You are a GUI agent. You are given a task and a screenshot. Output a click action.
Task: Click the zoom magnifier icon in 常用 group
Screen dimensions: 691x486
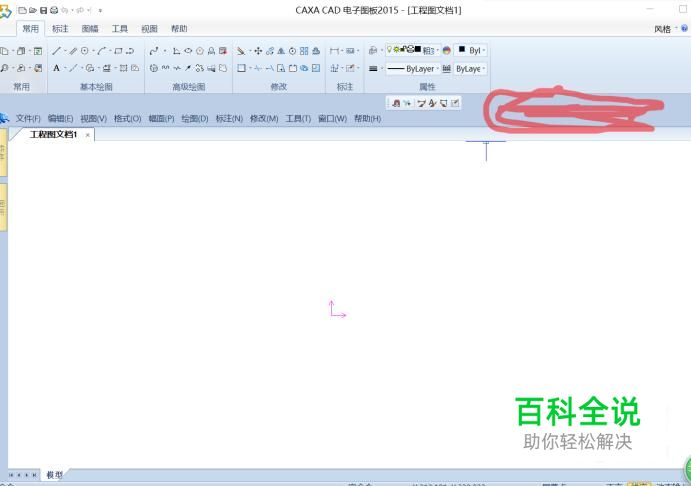tap(4, 68)
